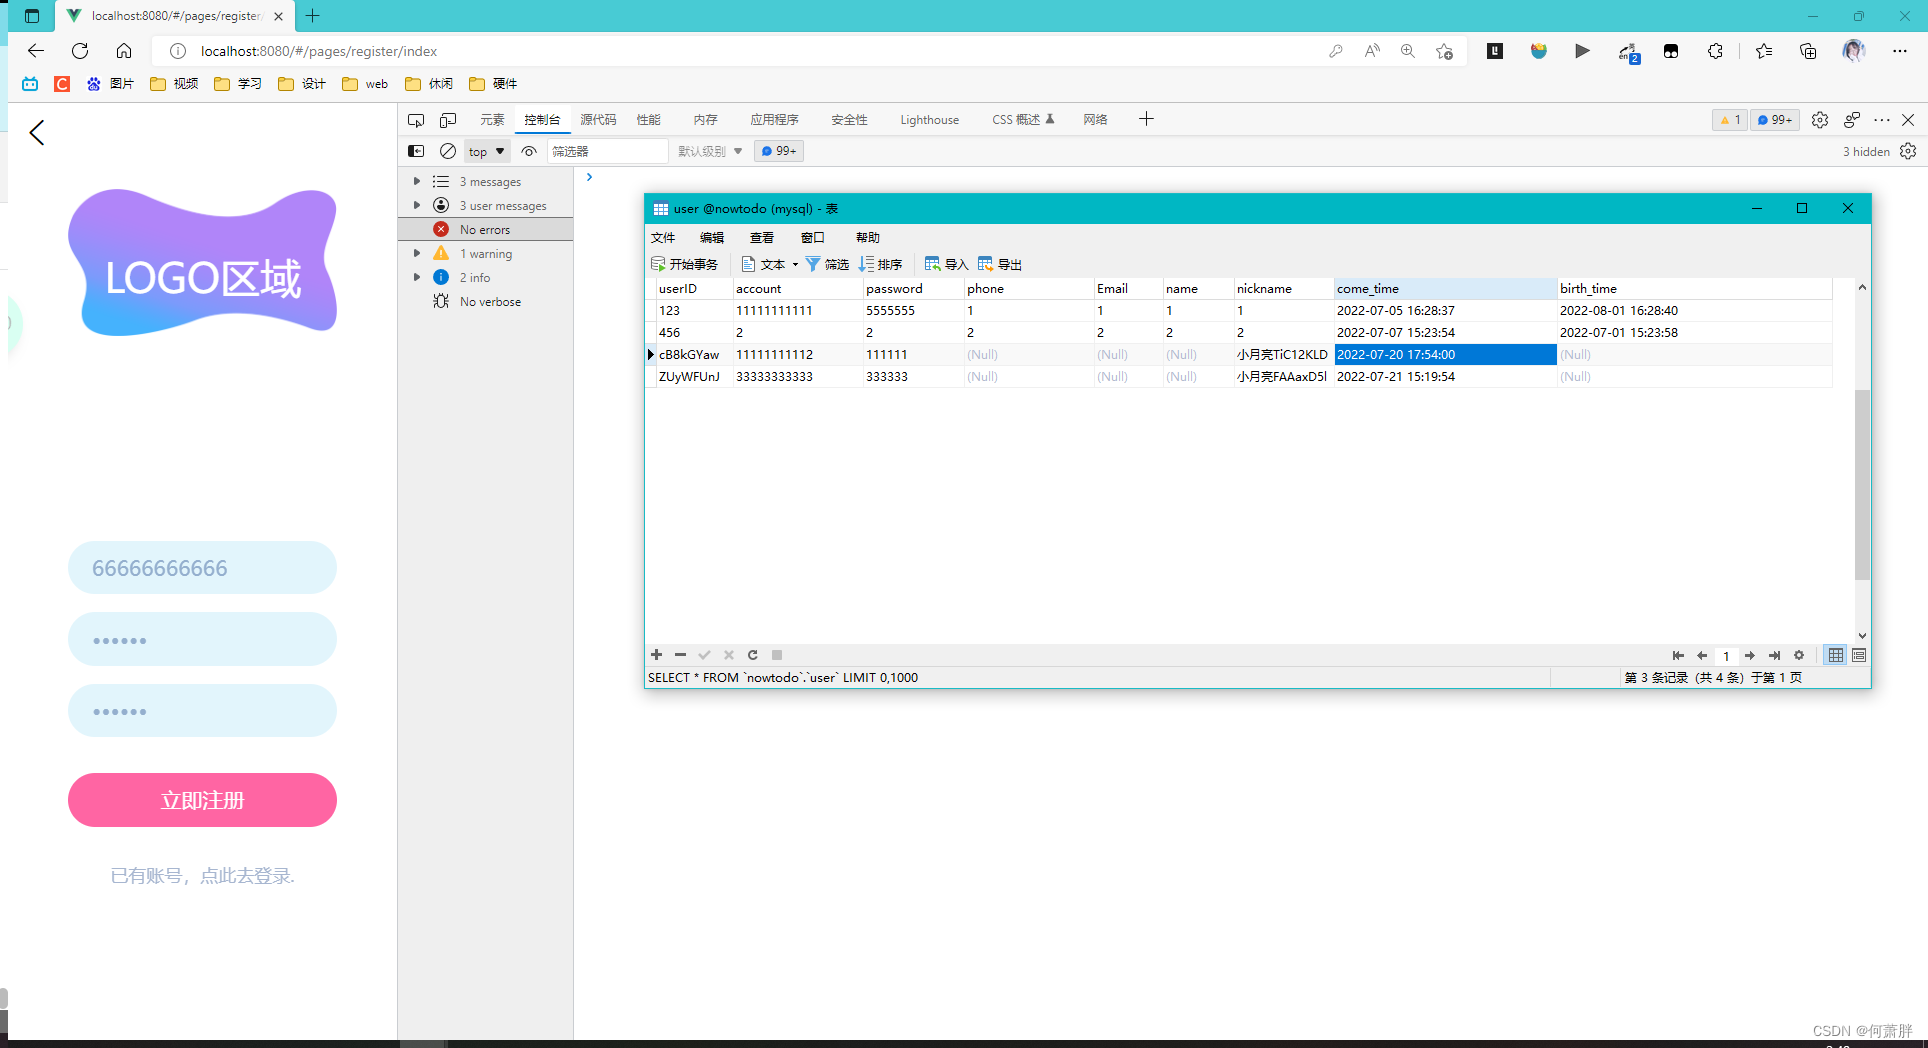Toggle the device emulation toolbar
Screen dimensions: 1928x1048
tap(447, 119)
